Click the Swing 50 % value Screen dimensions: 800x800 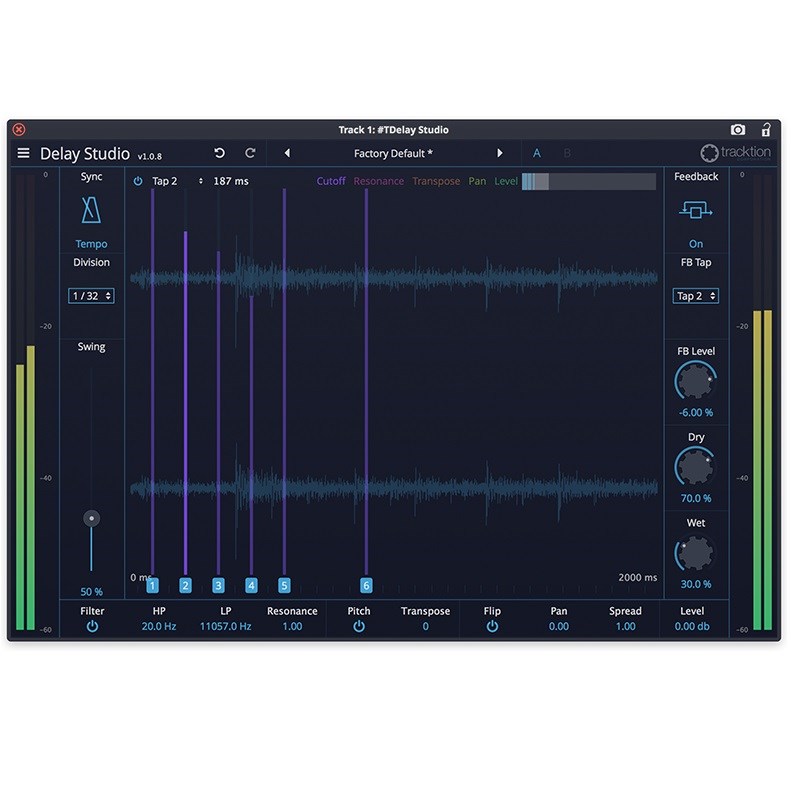pyautogui.click(x=91, y=592)
